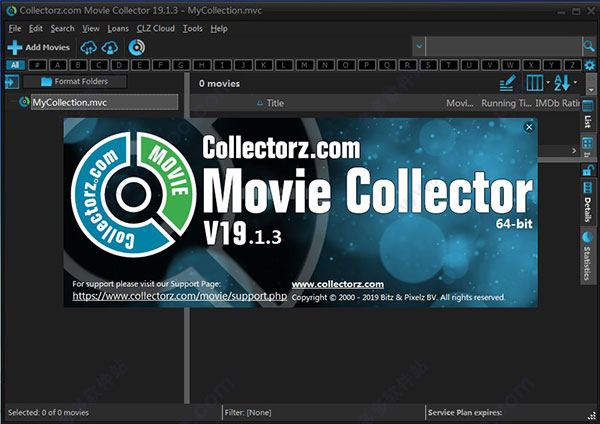This screenshot has width=600, height=424.
Task: Open the sort order dropdown arrow
Action: tap(575, 83)
